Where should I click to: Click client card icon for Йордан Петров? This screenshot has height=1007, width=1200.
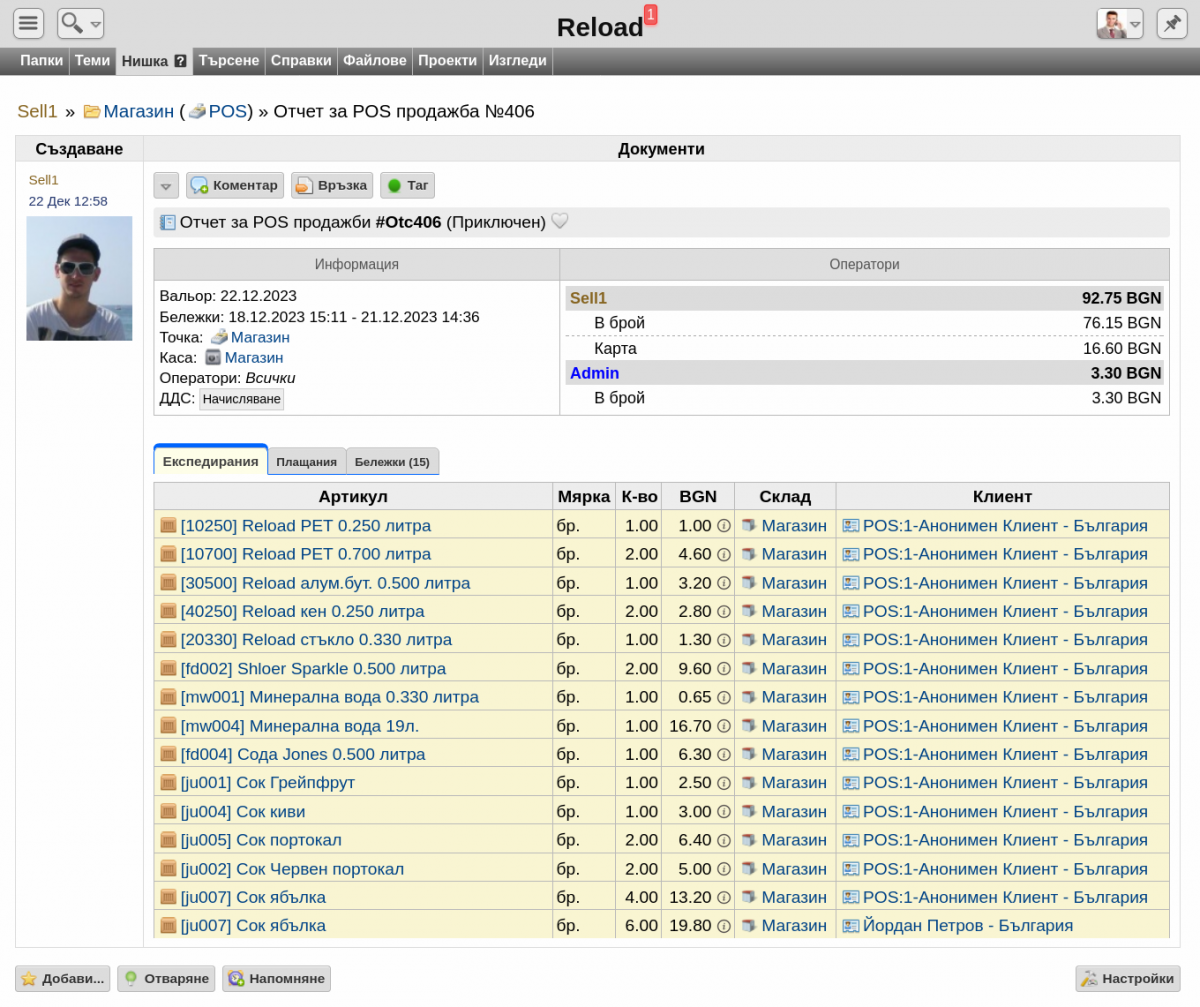coord(851,926)
